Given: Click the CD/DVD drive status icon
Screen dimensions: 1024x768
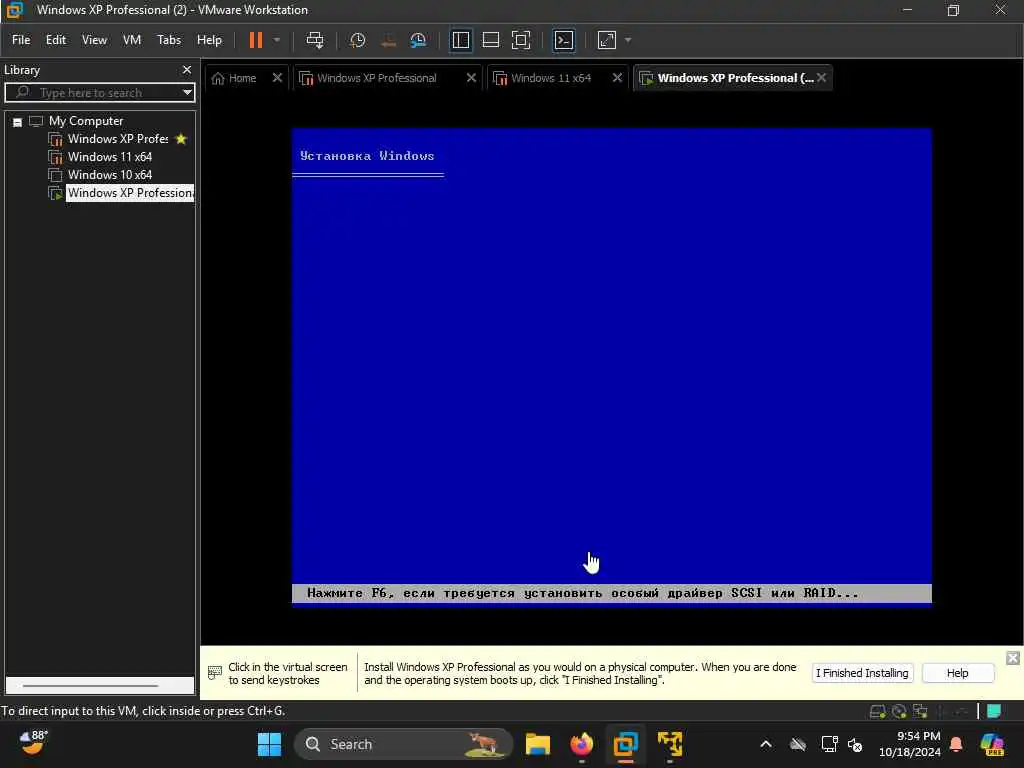Looking at the screenshot, I should coord(899,711).
